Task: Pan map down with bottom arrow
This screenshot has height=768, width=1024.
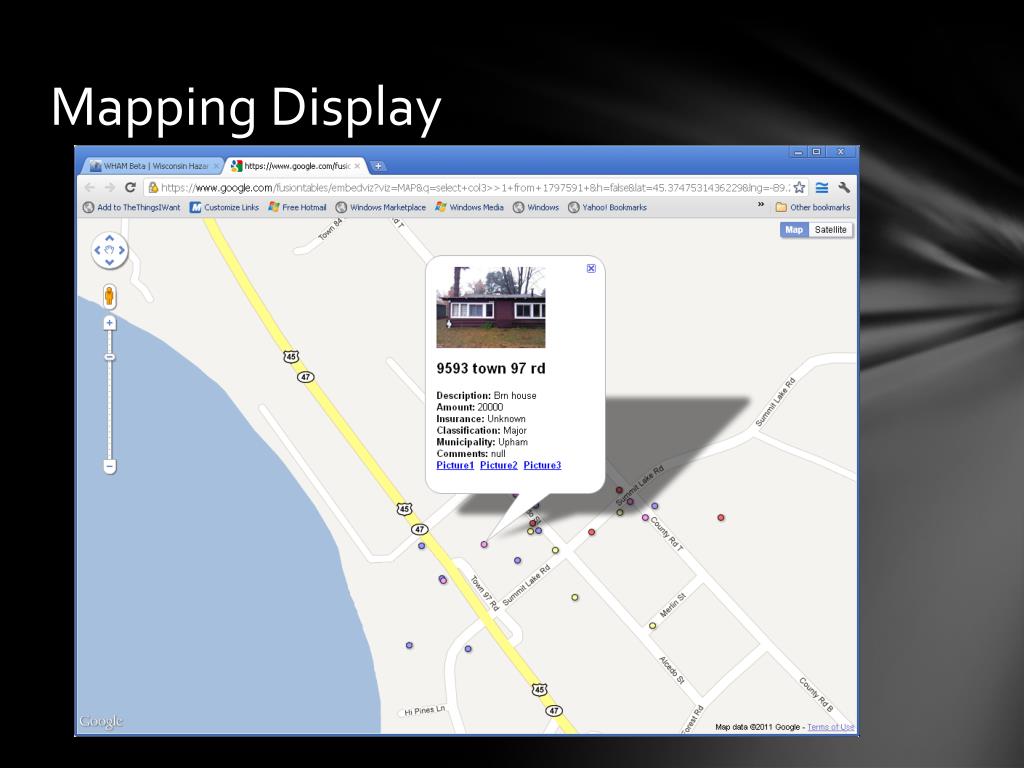Action: click(x=110, y=262)
